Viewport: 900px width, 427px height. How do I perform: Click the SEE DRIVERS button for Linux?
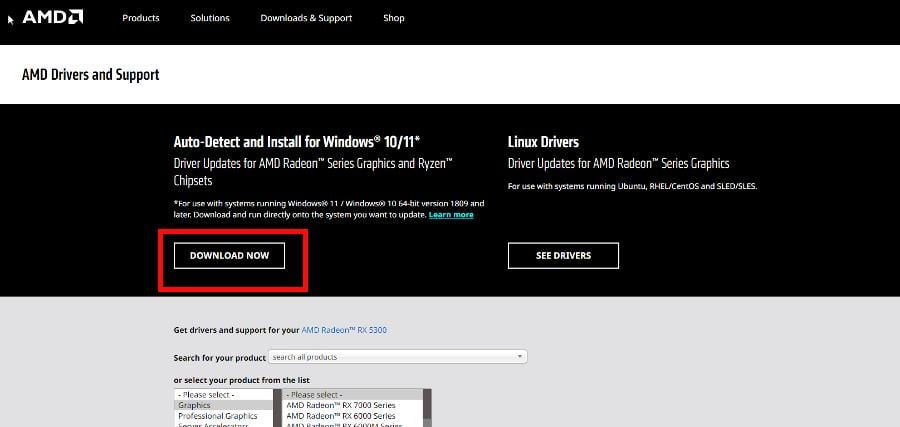[x=563, y=255]
